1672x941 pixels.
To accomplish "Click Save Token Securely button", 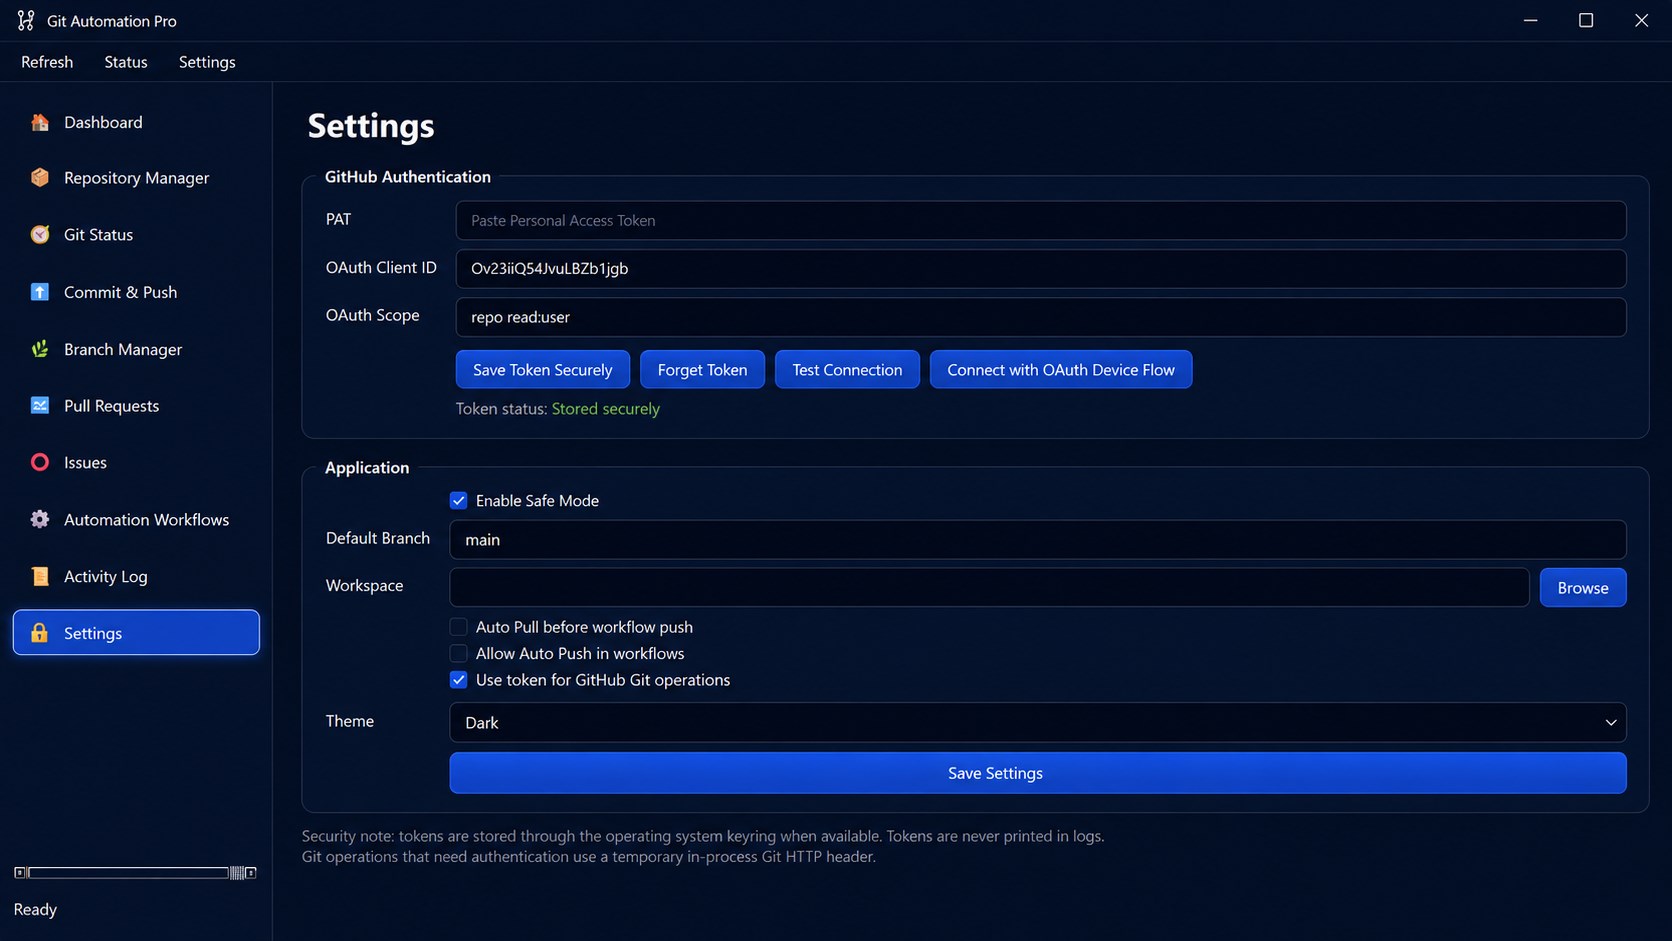I will [543, 369].
